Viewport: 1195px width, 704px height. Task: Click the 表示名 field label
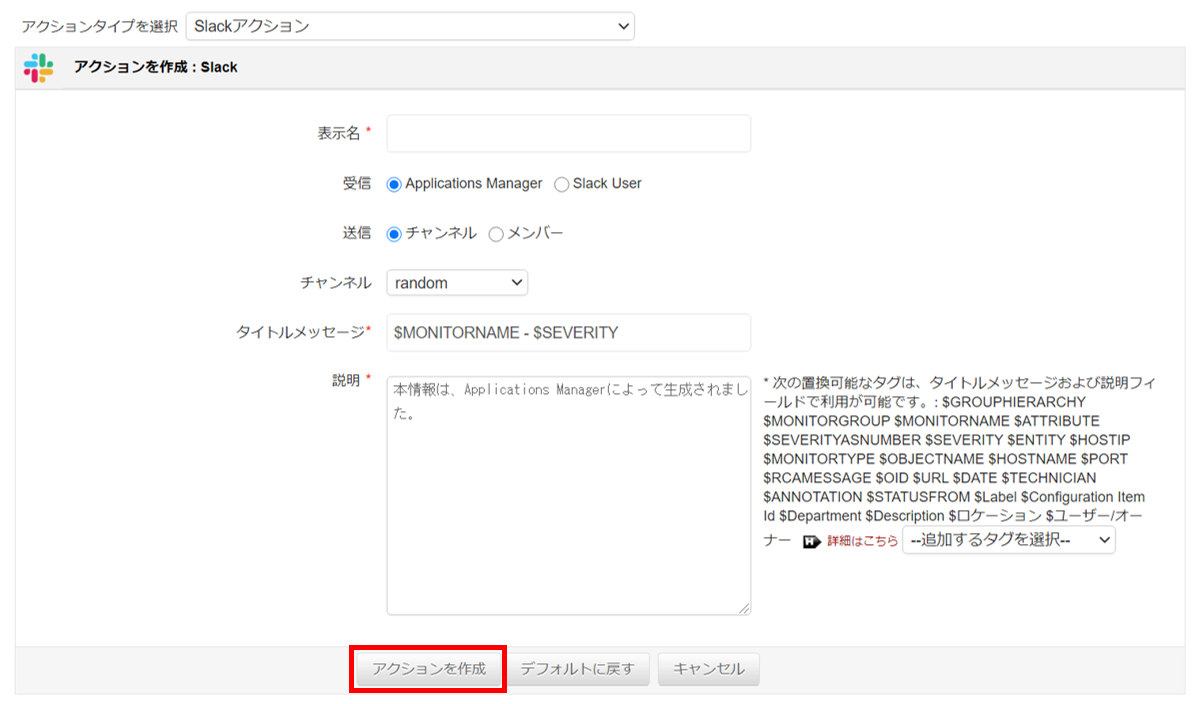[x=339, y=133]
